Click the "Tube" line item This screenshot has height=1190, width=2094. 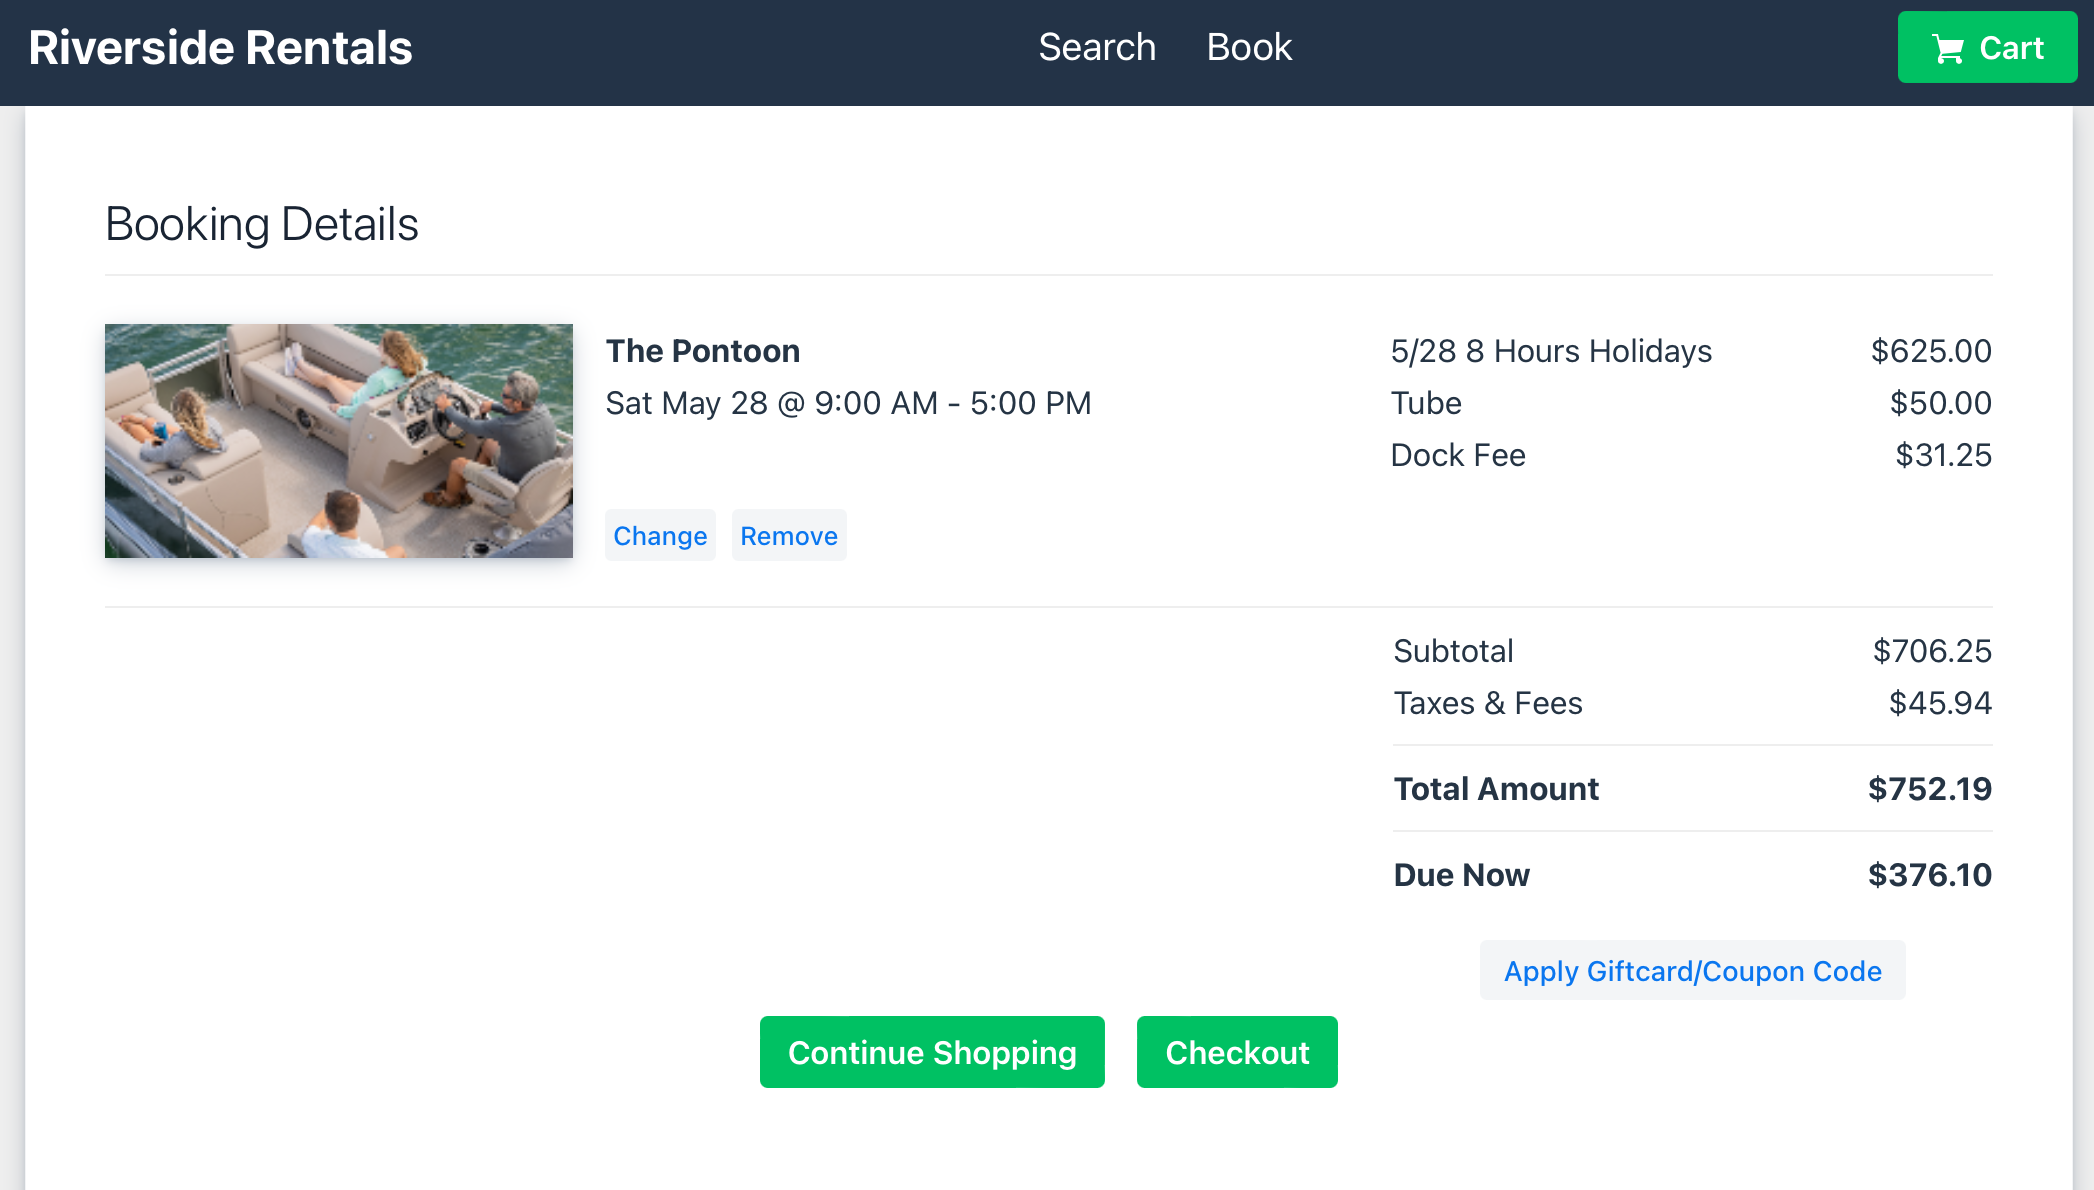point(1426,403)
